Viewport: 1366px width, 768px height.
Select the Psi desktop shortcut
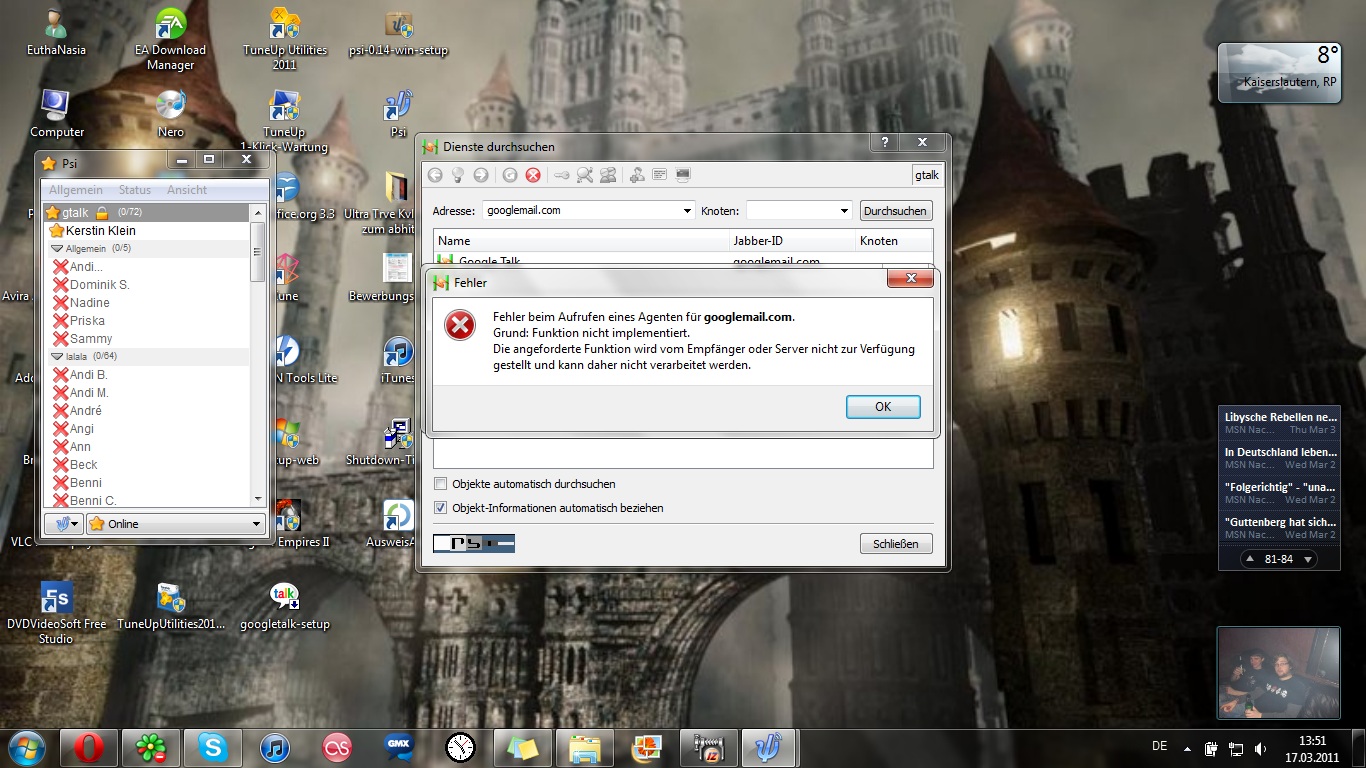coord(398,114)
